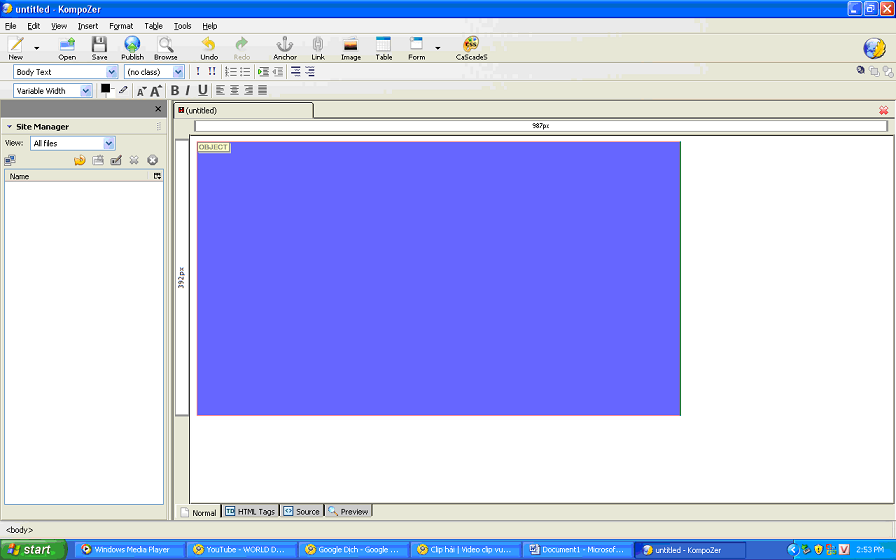Toggle Italic formatting
The height and width of the screenshot is (560, 896).
[187, 90]
